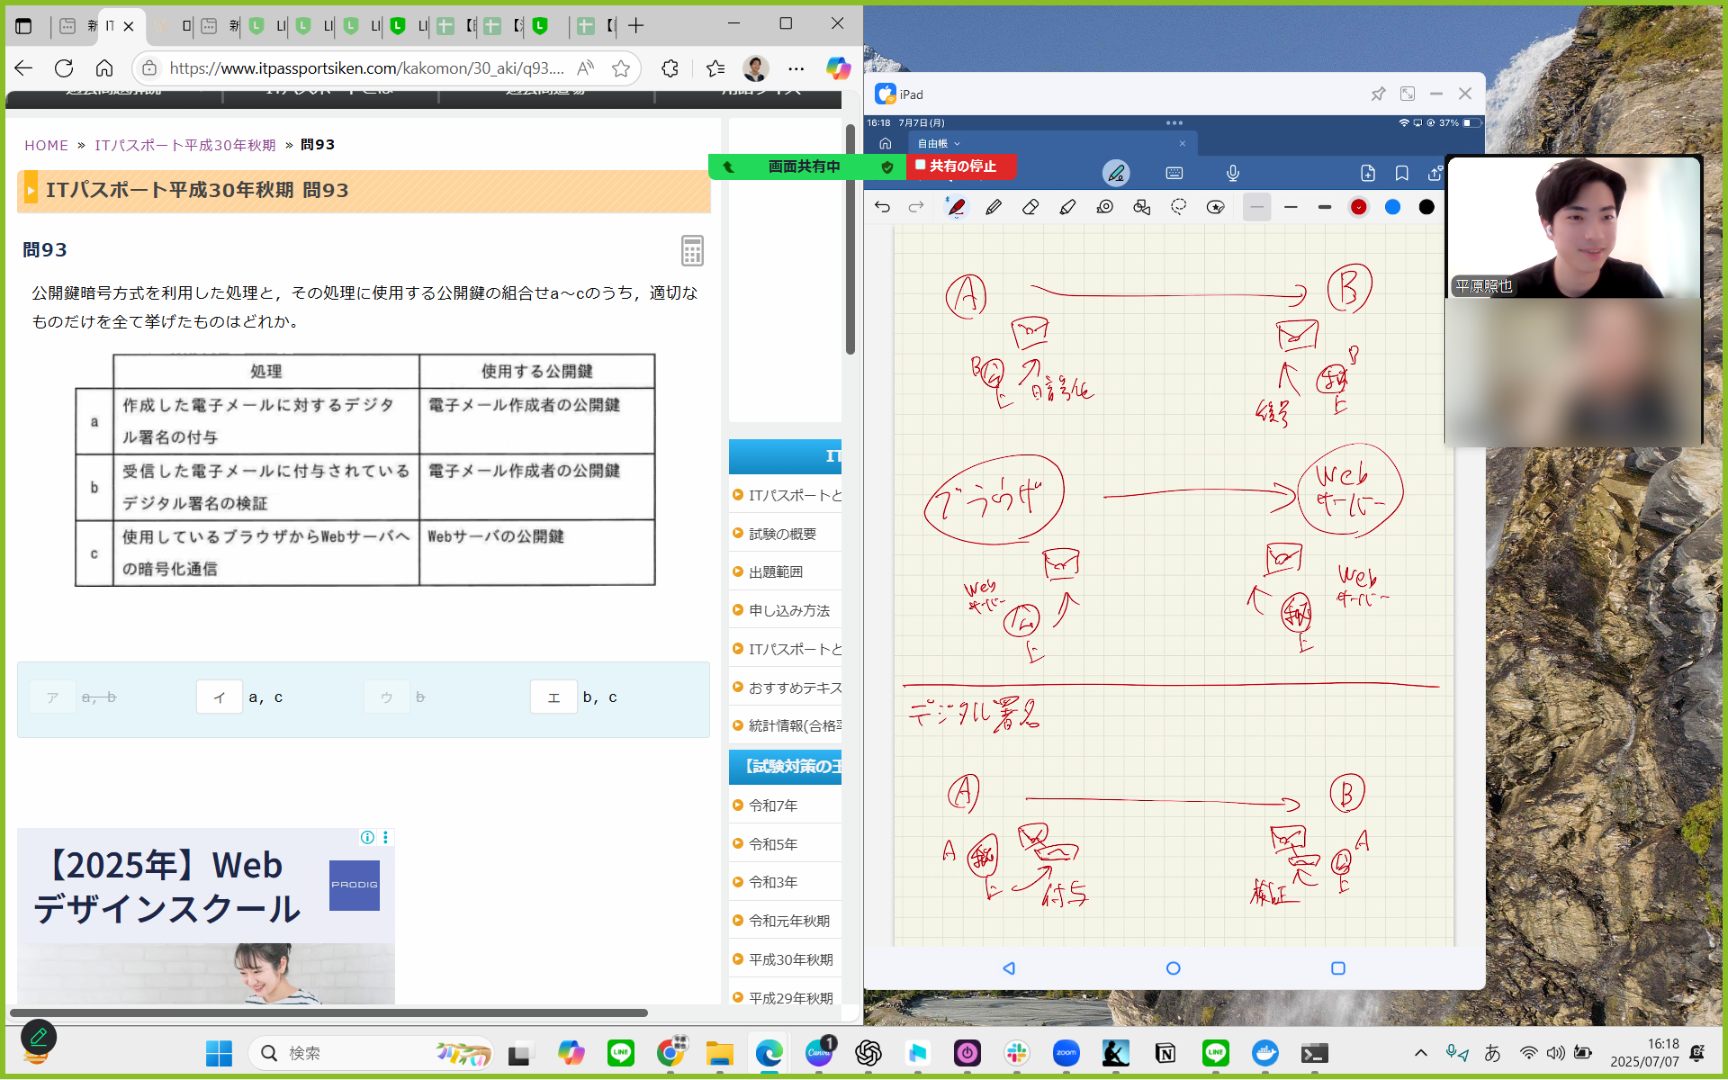This screenshot has width=1728, height=1080.
Task: Select the eraser tool in the note app
Action: 1030,207
